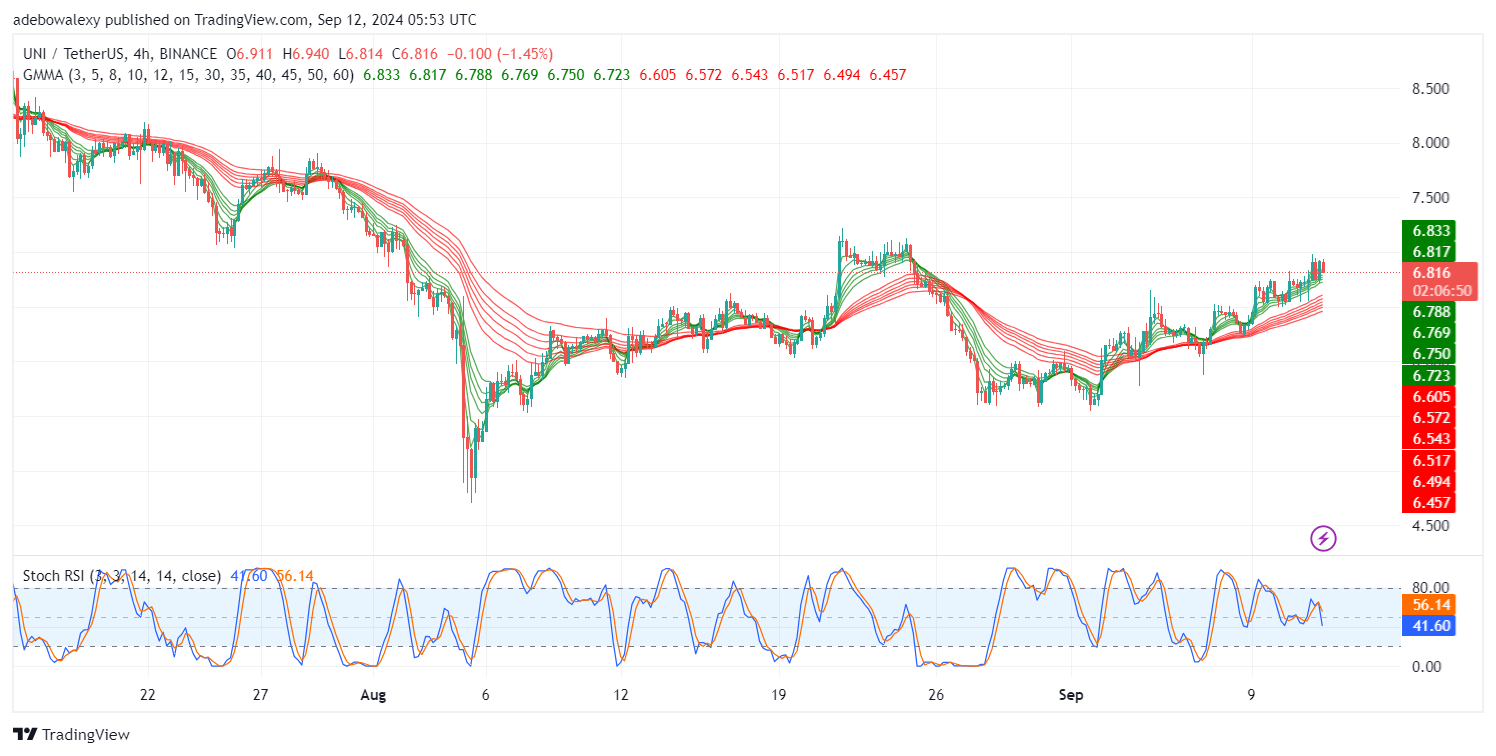The height and width of the screenshot is (756, 1496).
Task: Click the Stoch RSI indicator legend label
Action: pos(122,576)
